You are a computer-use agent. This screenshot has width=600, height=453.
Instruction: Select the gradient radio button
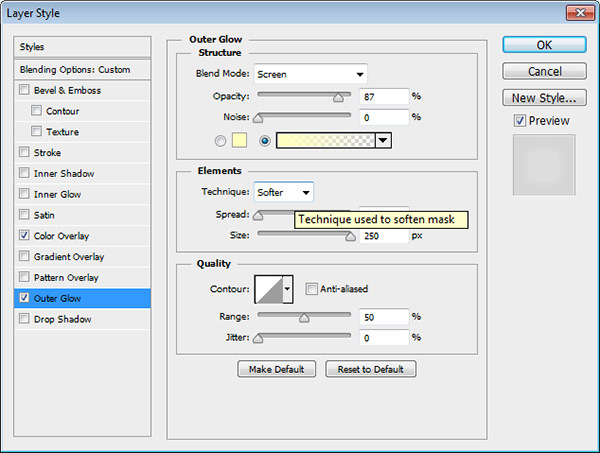coord(264,141)
